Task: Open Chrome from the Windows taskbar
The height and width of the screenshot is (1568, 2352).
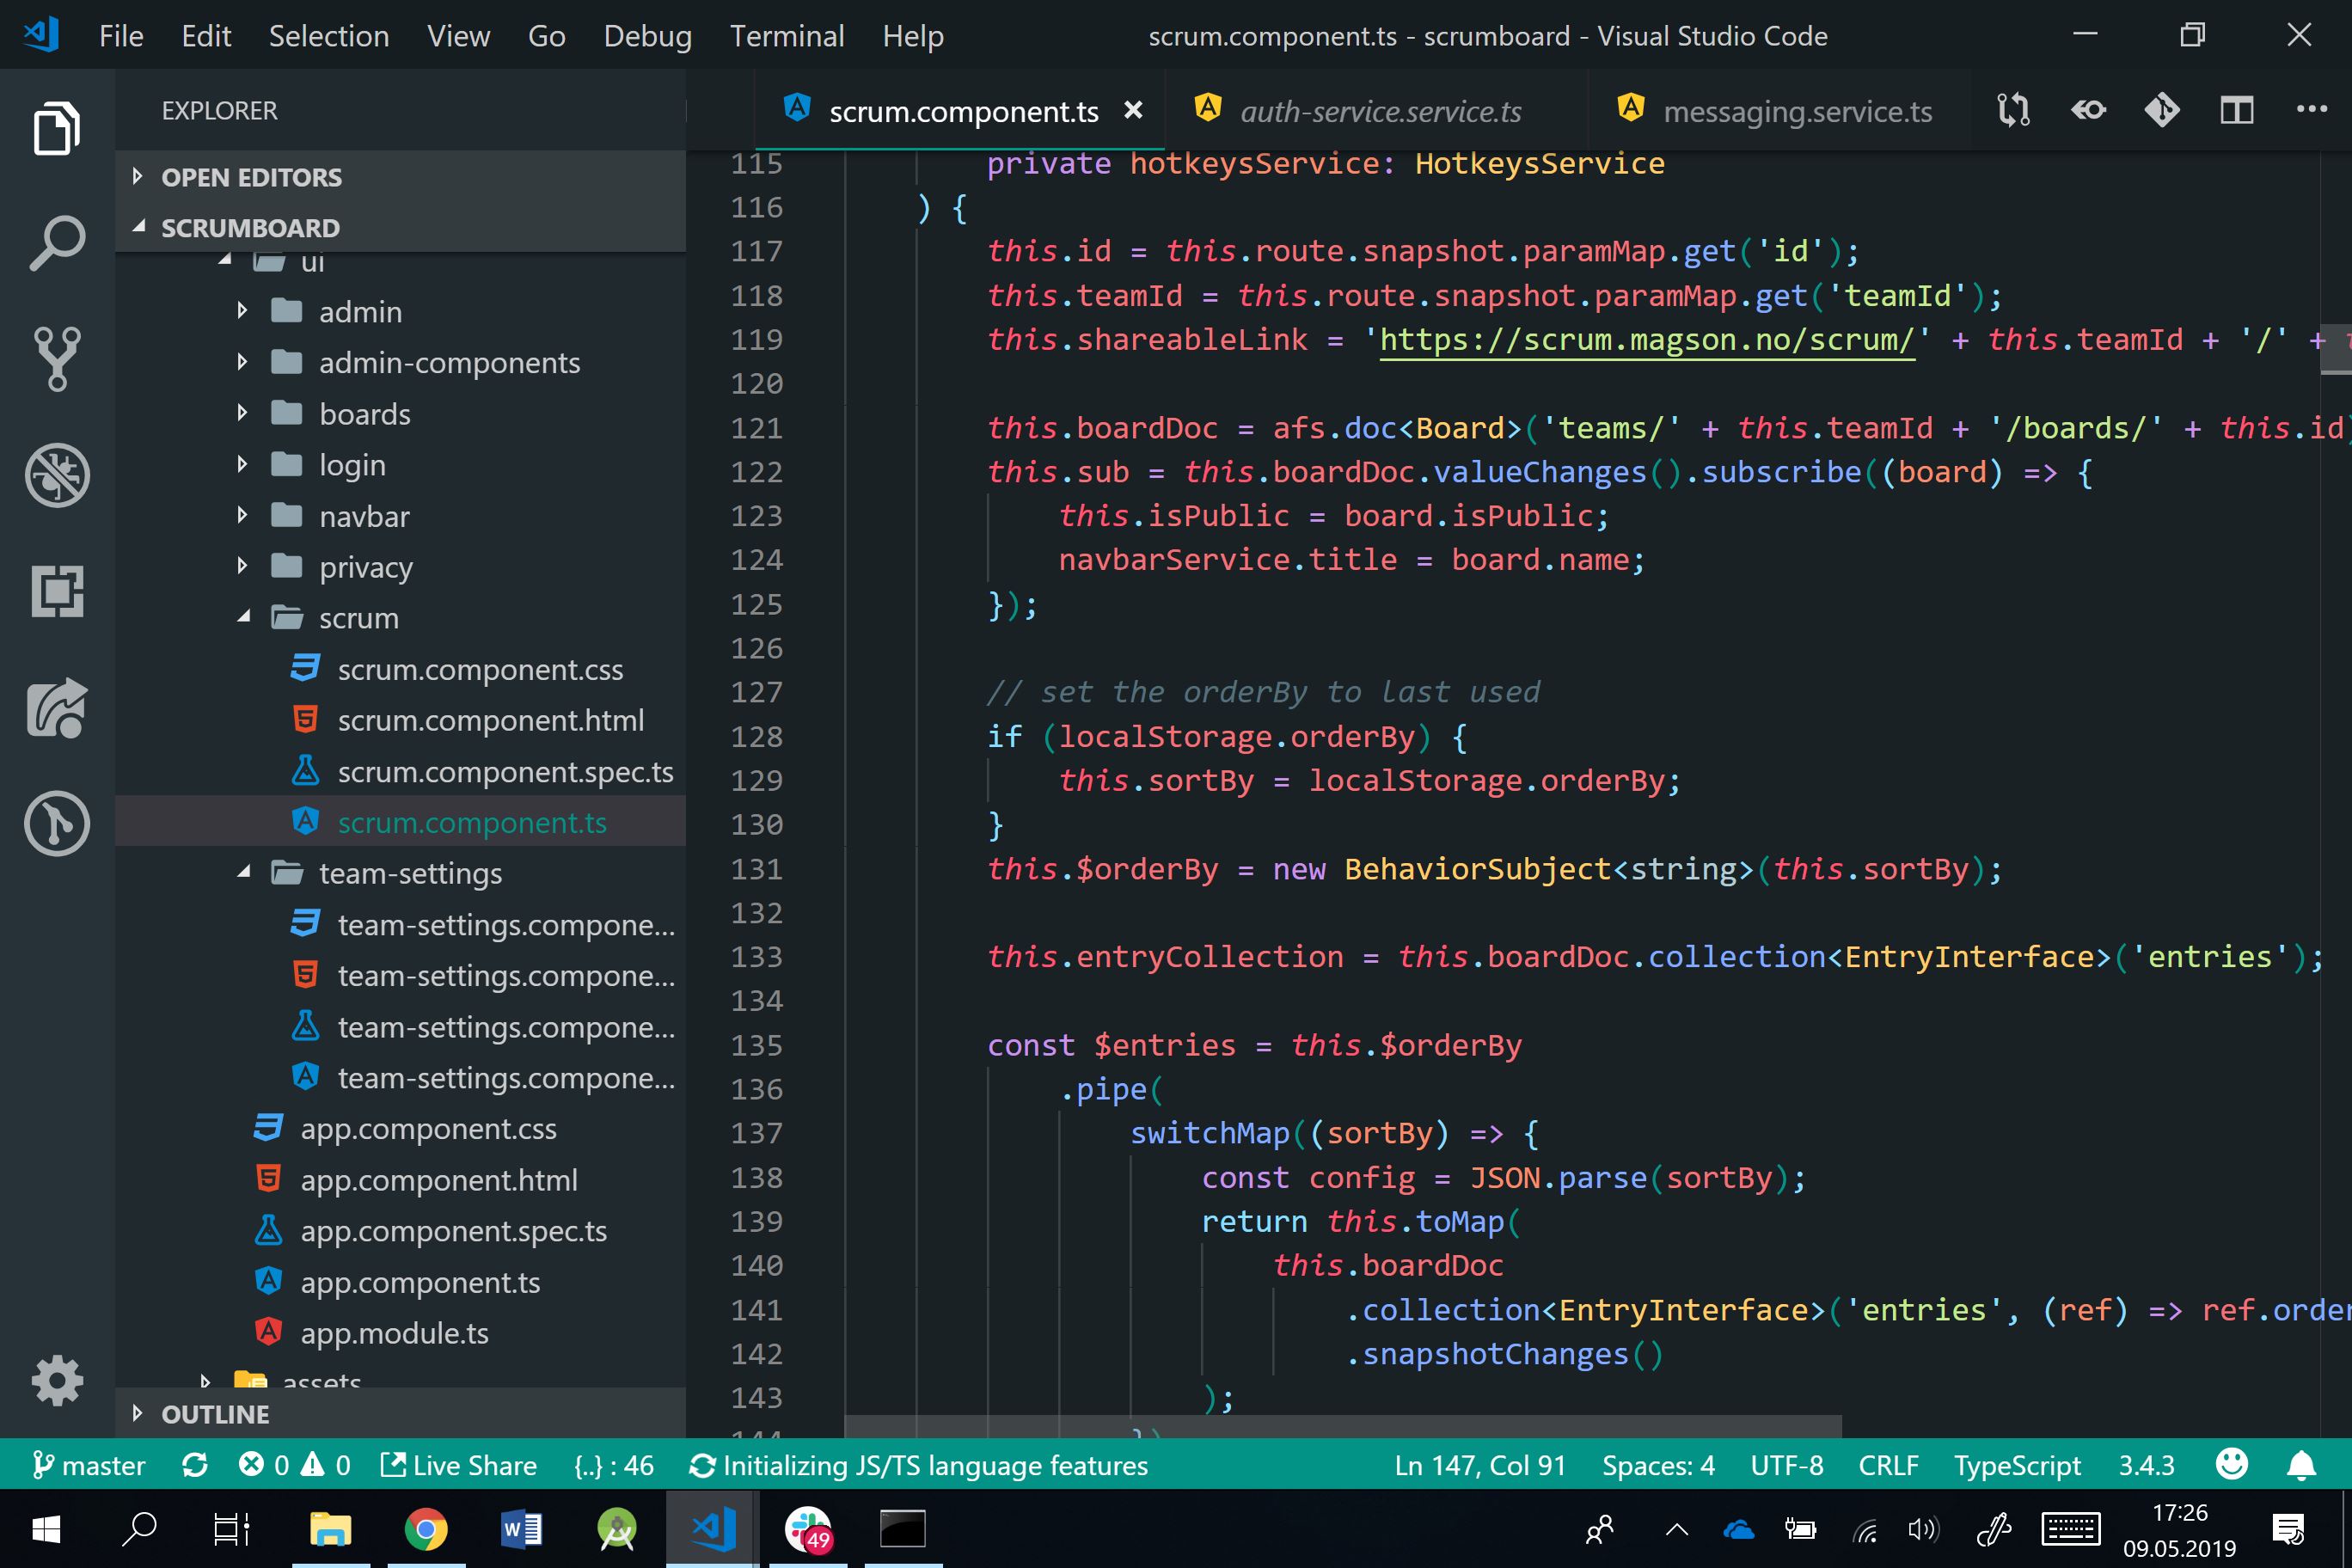Action: tap(426, 1529)
